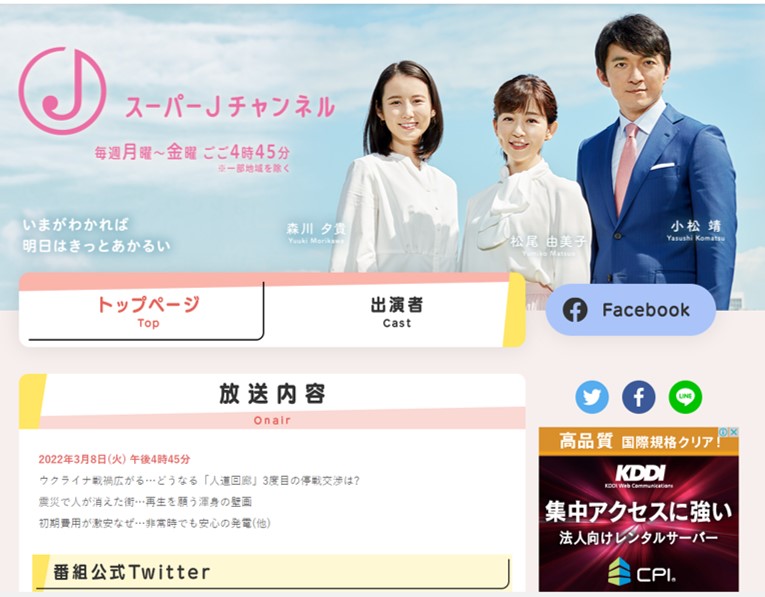
Task: Close the KDDI ad with X icon
Action: pyautogui.click(x=733, y=432)
